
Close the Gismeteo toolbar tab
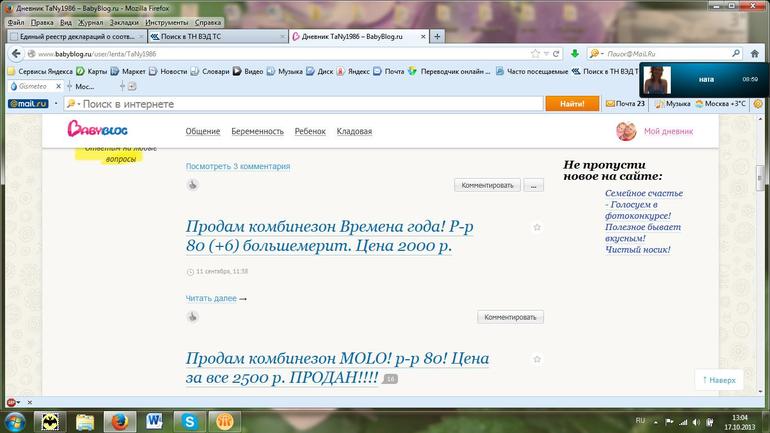pyautogui.click(x=58, y=86)
